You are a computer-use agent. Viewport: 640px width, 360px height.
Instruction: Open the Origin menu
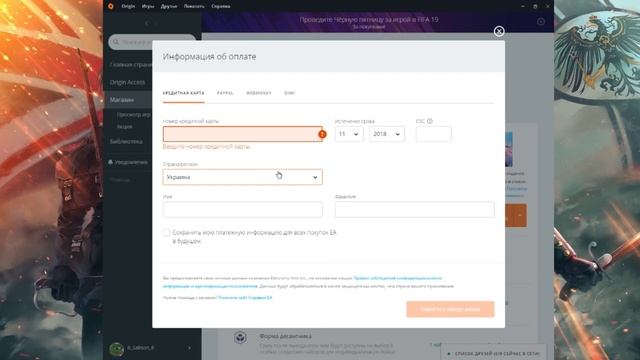[x=128, y=6]
